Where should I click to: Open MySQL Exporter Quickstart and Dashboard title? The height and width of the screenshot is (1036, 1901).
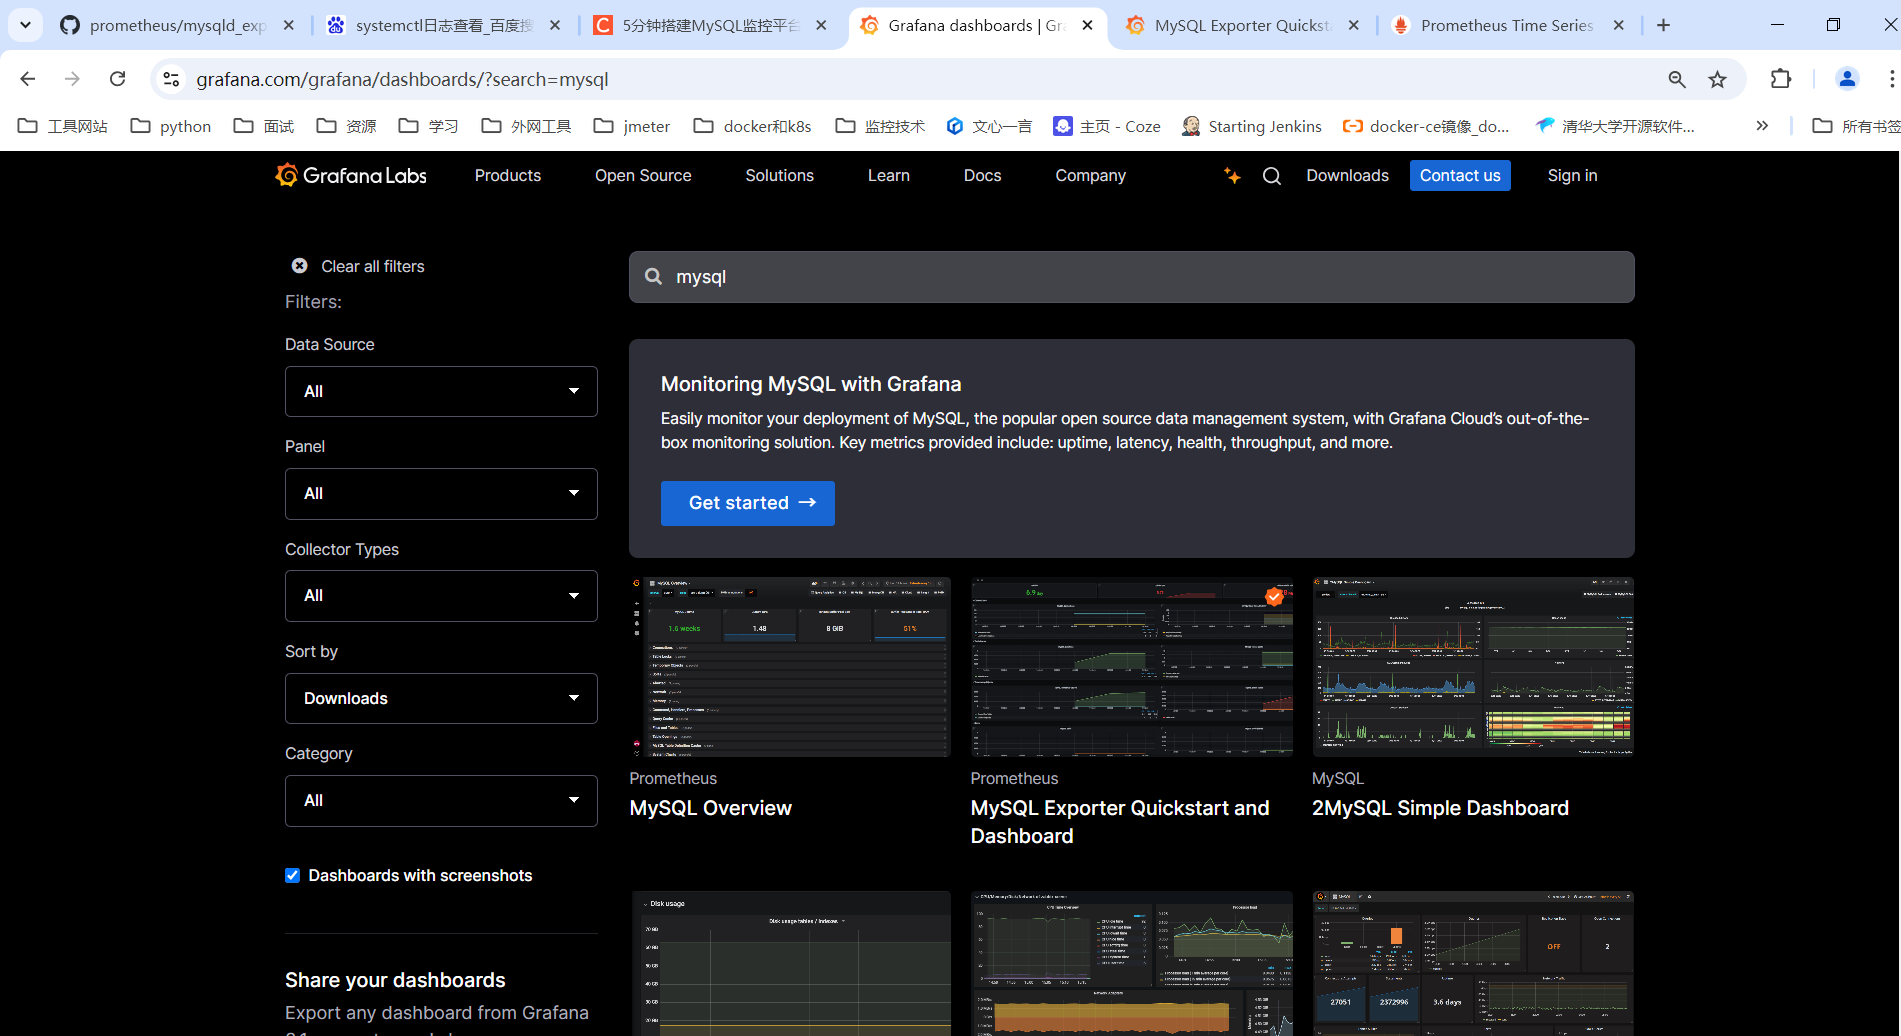[1120, 822]
